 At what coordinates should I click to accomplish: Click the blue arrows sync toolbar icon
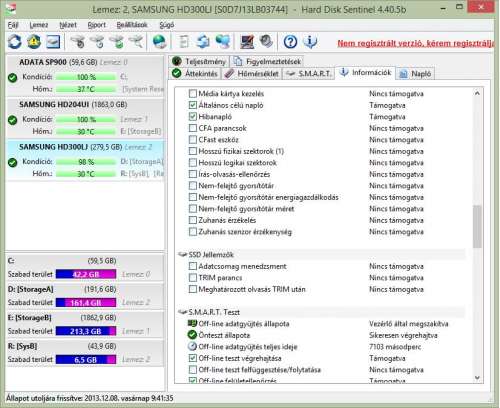203,42
